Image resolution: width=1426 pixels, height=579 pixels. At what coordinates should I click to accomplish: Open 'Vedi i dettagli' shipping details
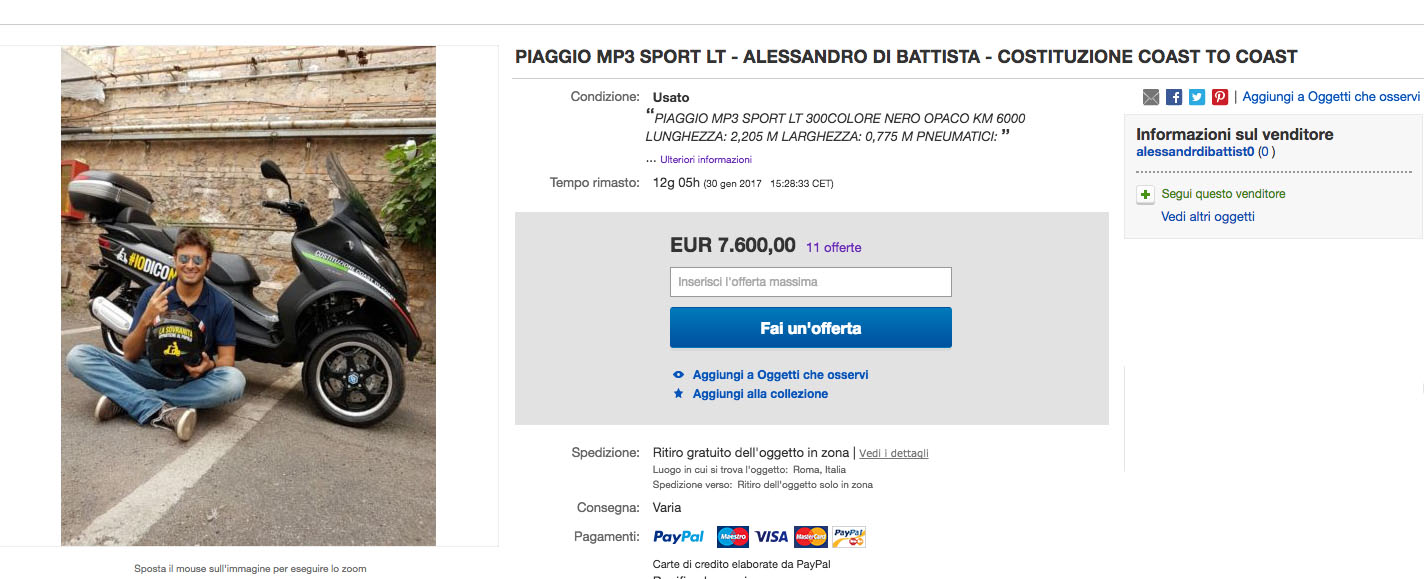tap(893, 453)
